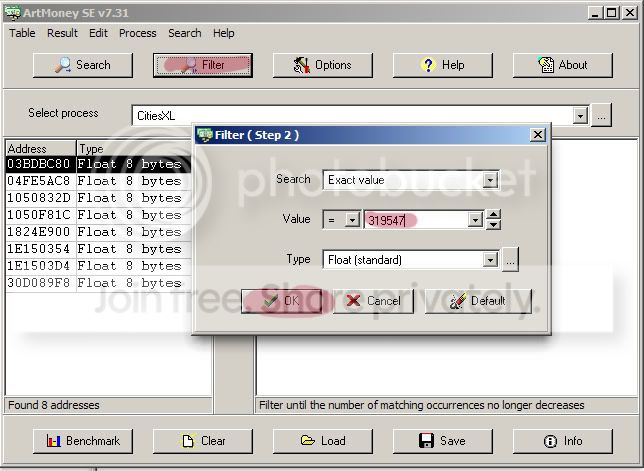Screen dimensions: 644x471
Task: Select address row 03BDBC80
Action: 99,164
